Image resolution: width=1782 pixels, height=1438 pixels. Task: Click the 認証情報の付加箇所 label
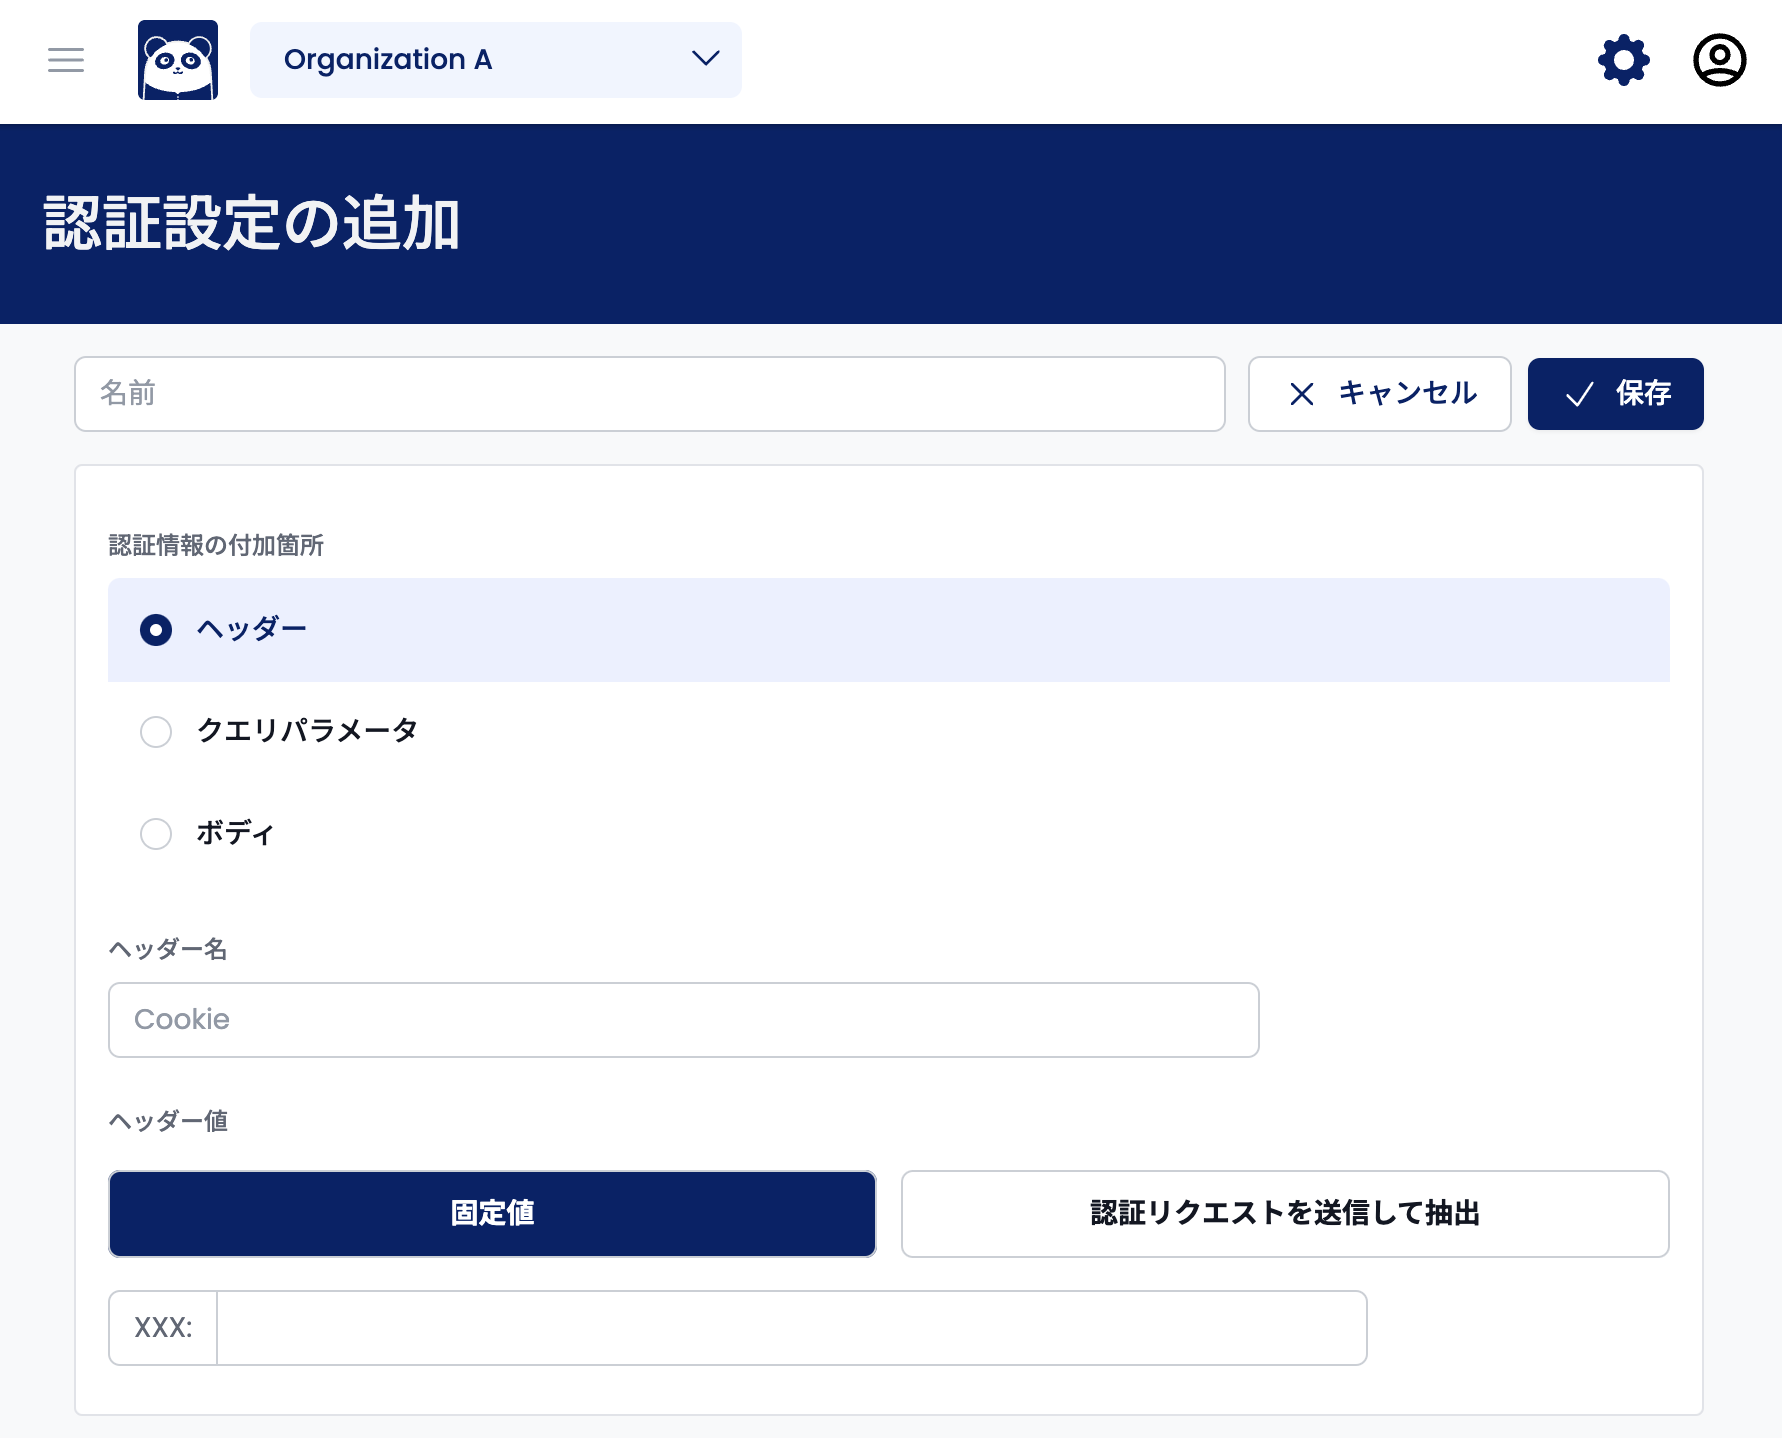(x=216, y=545)
